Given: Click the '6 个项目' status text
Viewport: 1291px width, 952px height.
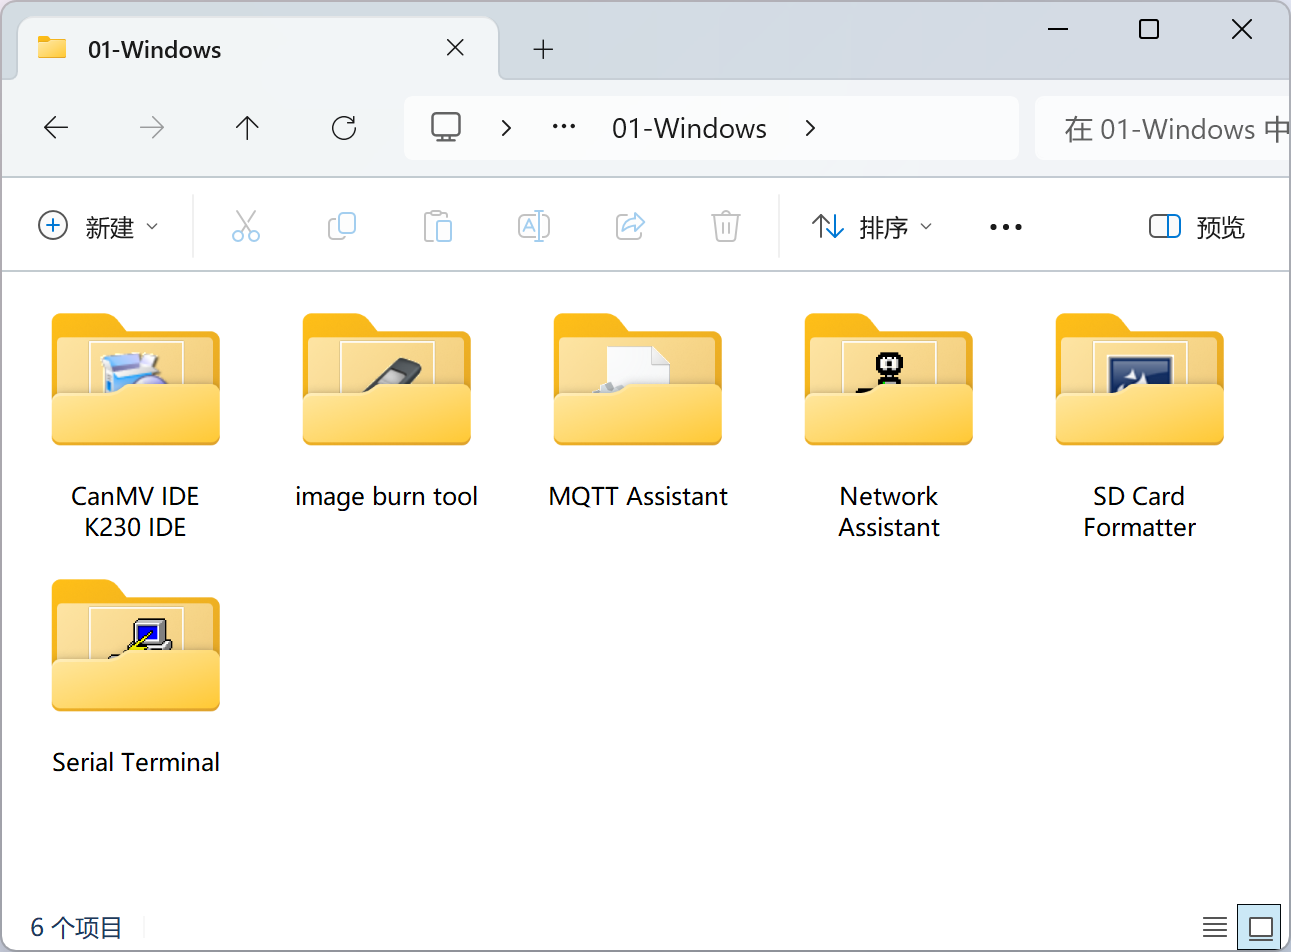Looking at the screenshot, I should (76, 928).
